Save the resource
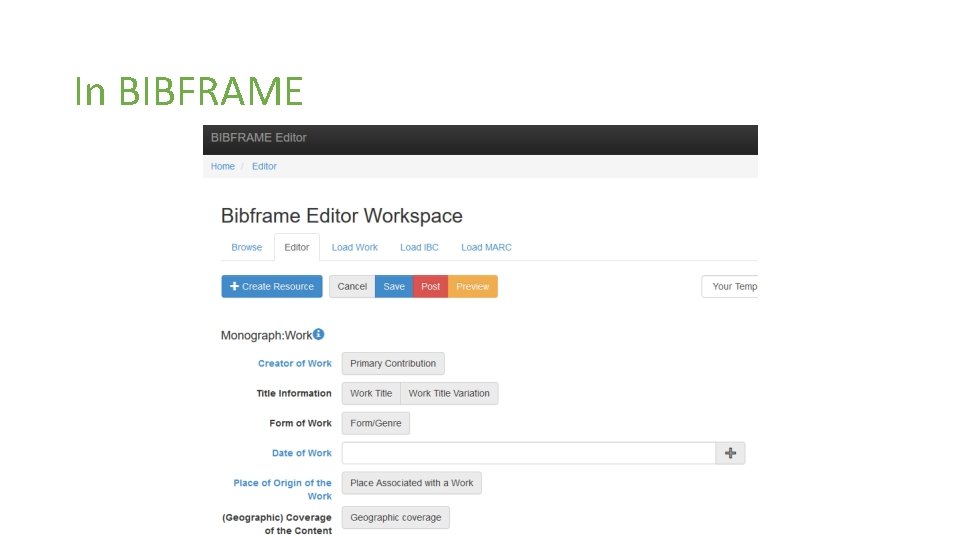This screenshot has height=540, width=960. pyautogui.click(x=394, y=287)
